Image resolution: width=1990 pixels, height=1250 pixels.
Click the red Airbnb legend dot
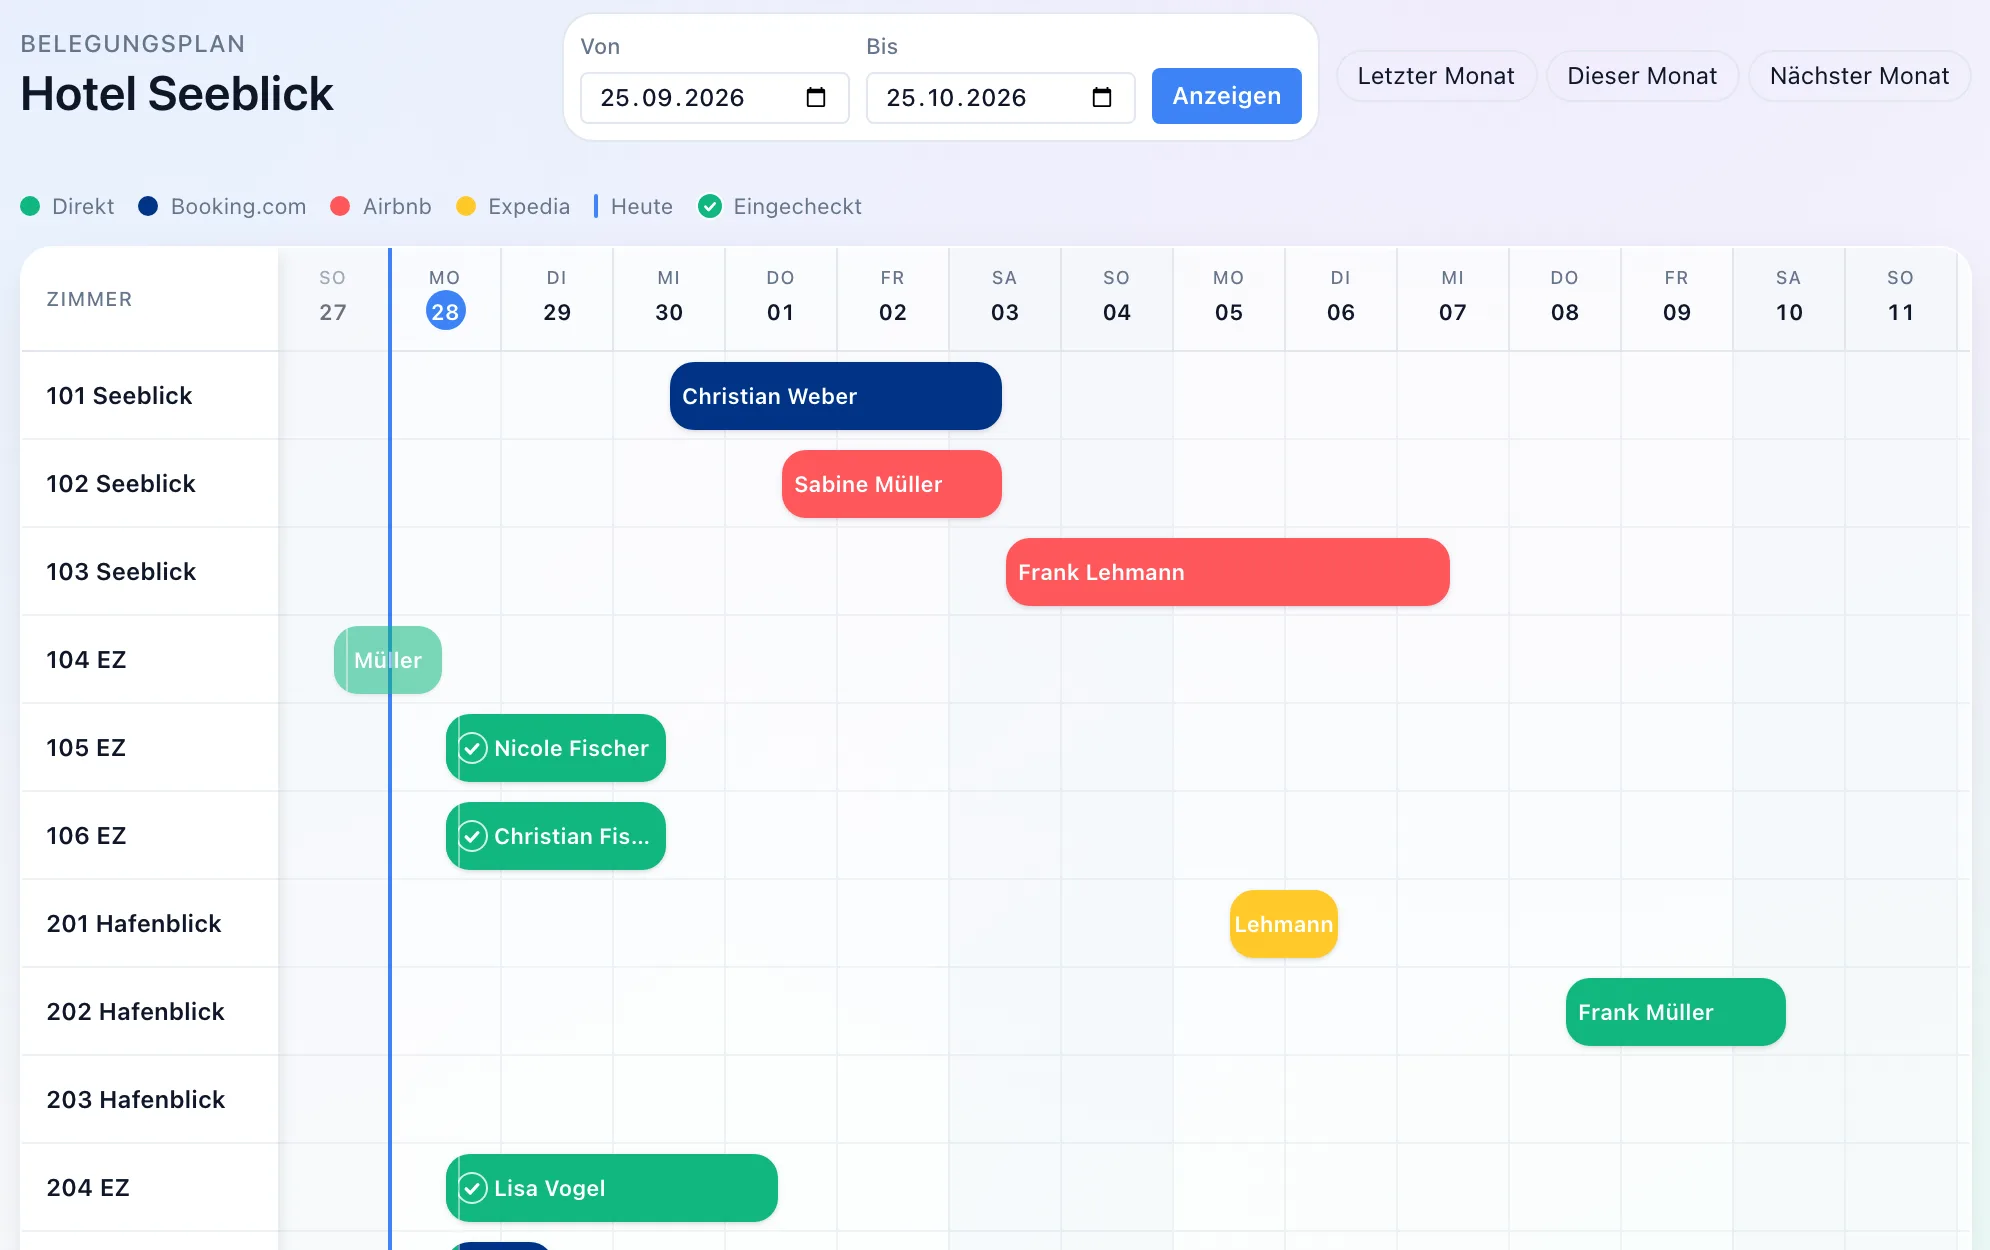340,206
